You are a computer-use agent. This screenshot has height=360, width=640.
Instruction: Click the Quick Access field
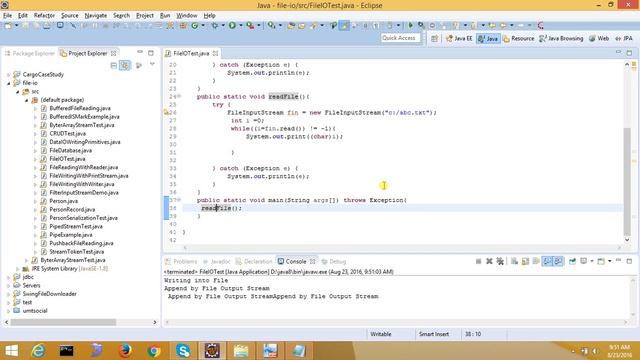[400, 38]
